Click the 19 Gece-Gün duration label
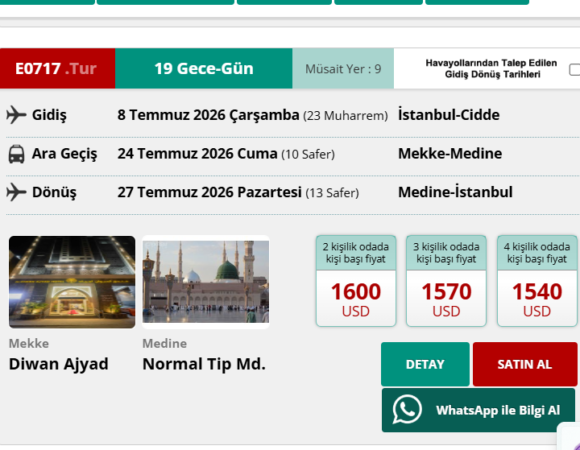580x450 pixels. tap(204, 68)
